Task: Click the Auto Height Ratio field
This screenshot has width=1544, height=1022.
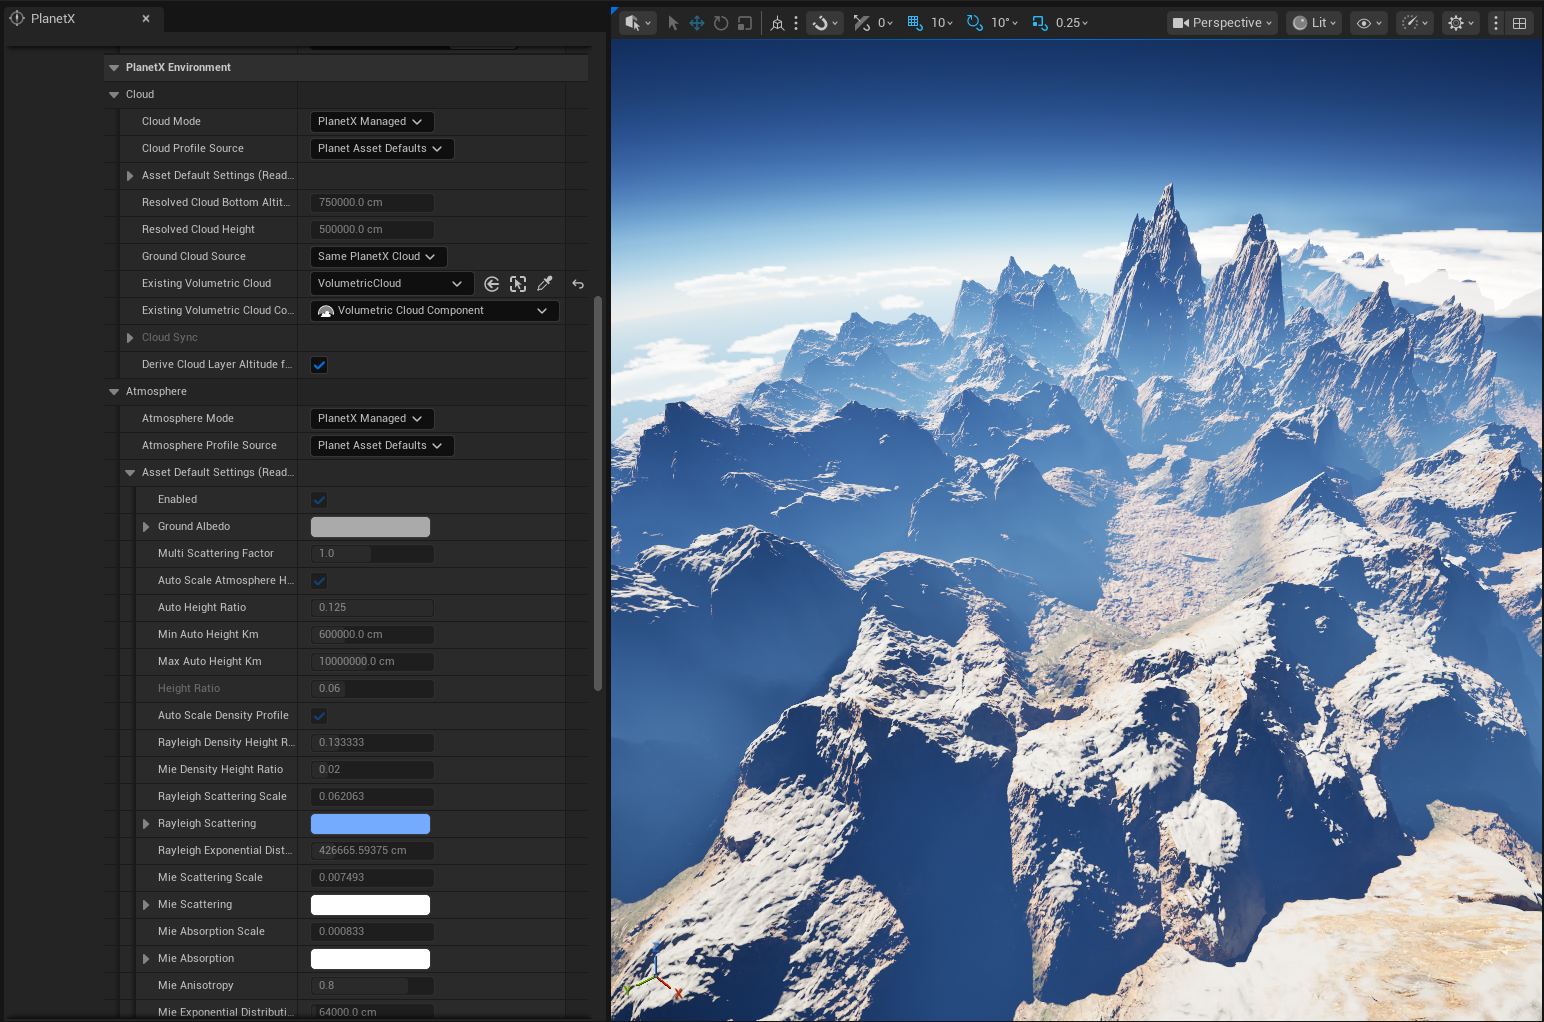Action: pos(372,608)
